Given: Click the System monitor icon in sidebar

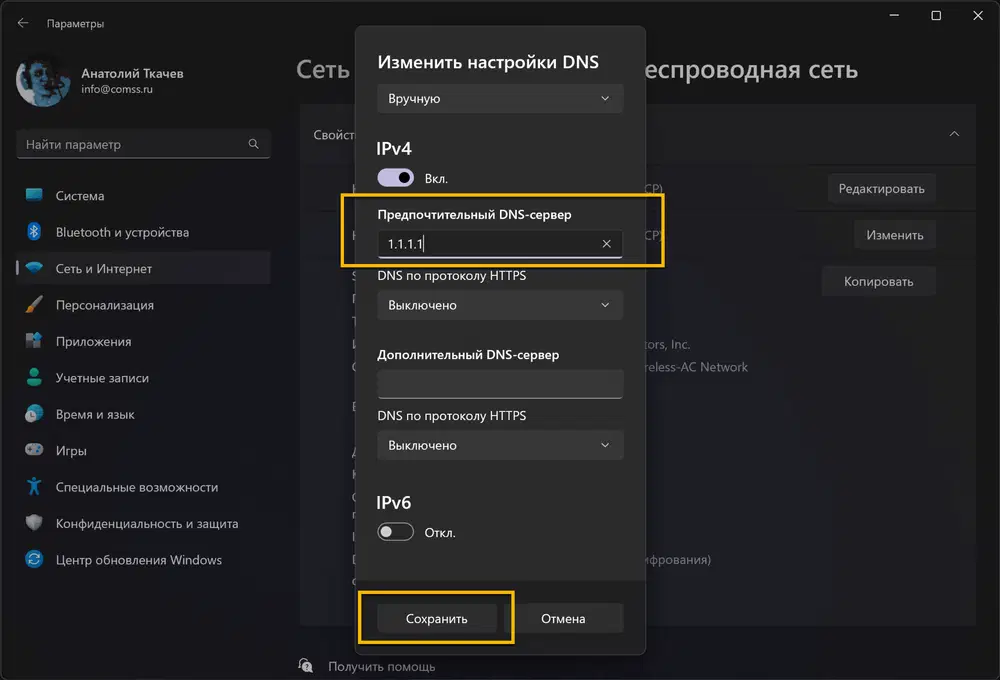Looking at the screenshot, I should [35, 196].
